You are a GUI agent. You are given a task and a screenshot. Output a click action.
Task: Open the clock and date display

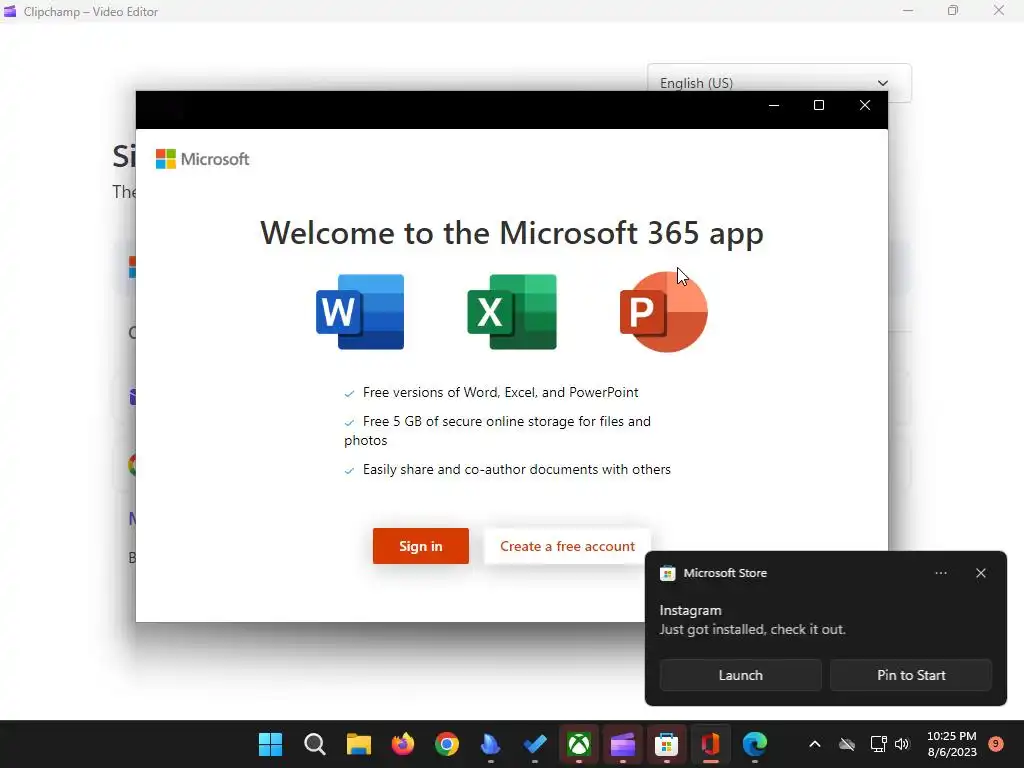(x=952, y=744)
